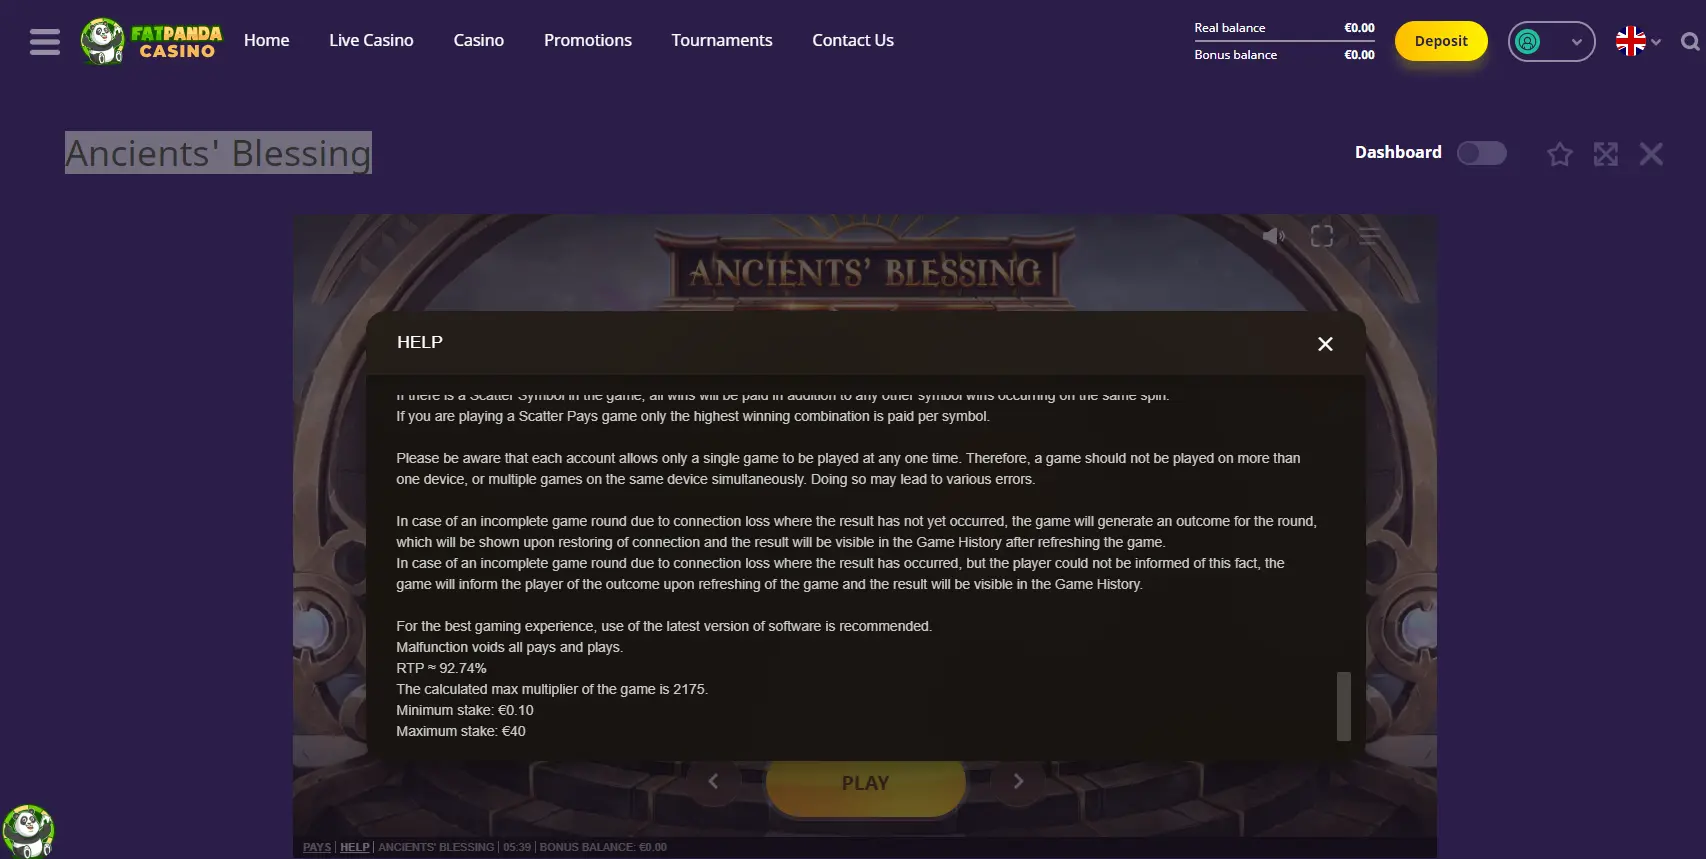The height and width of the screenshot is (859, 1706).
Task: Click the HELP dialog scrollbar thumb
Action: click(1343, 706)
